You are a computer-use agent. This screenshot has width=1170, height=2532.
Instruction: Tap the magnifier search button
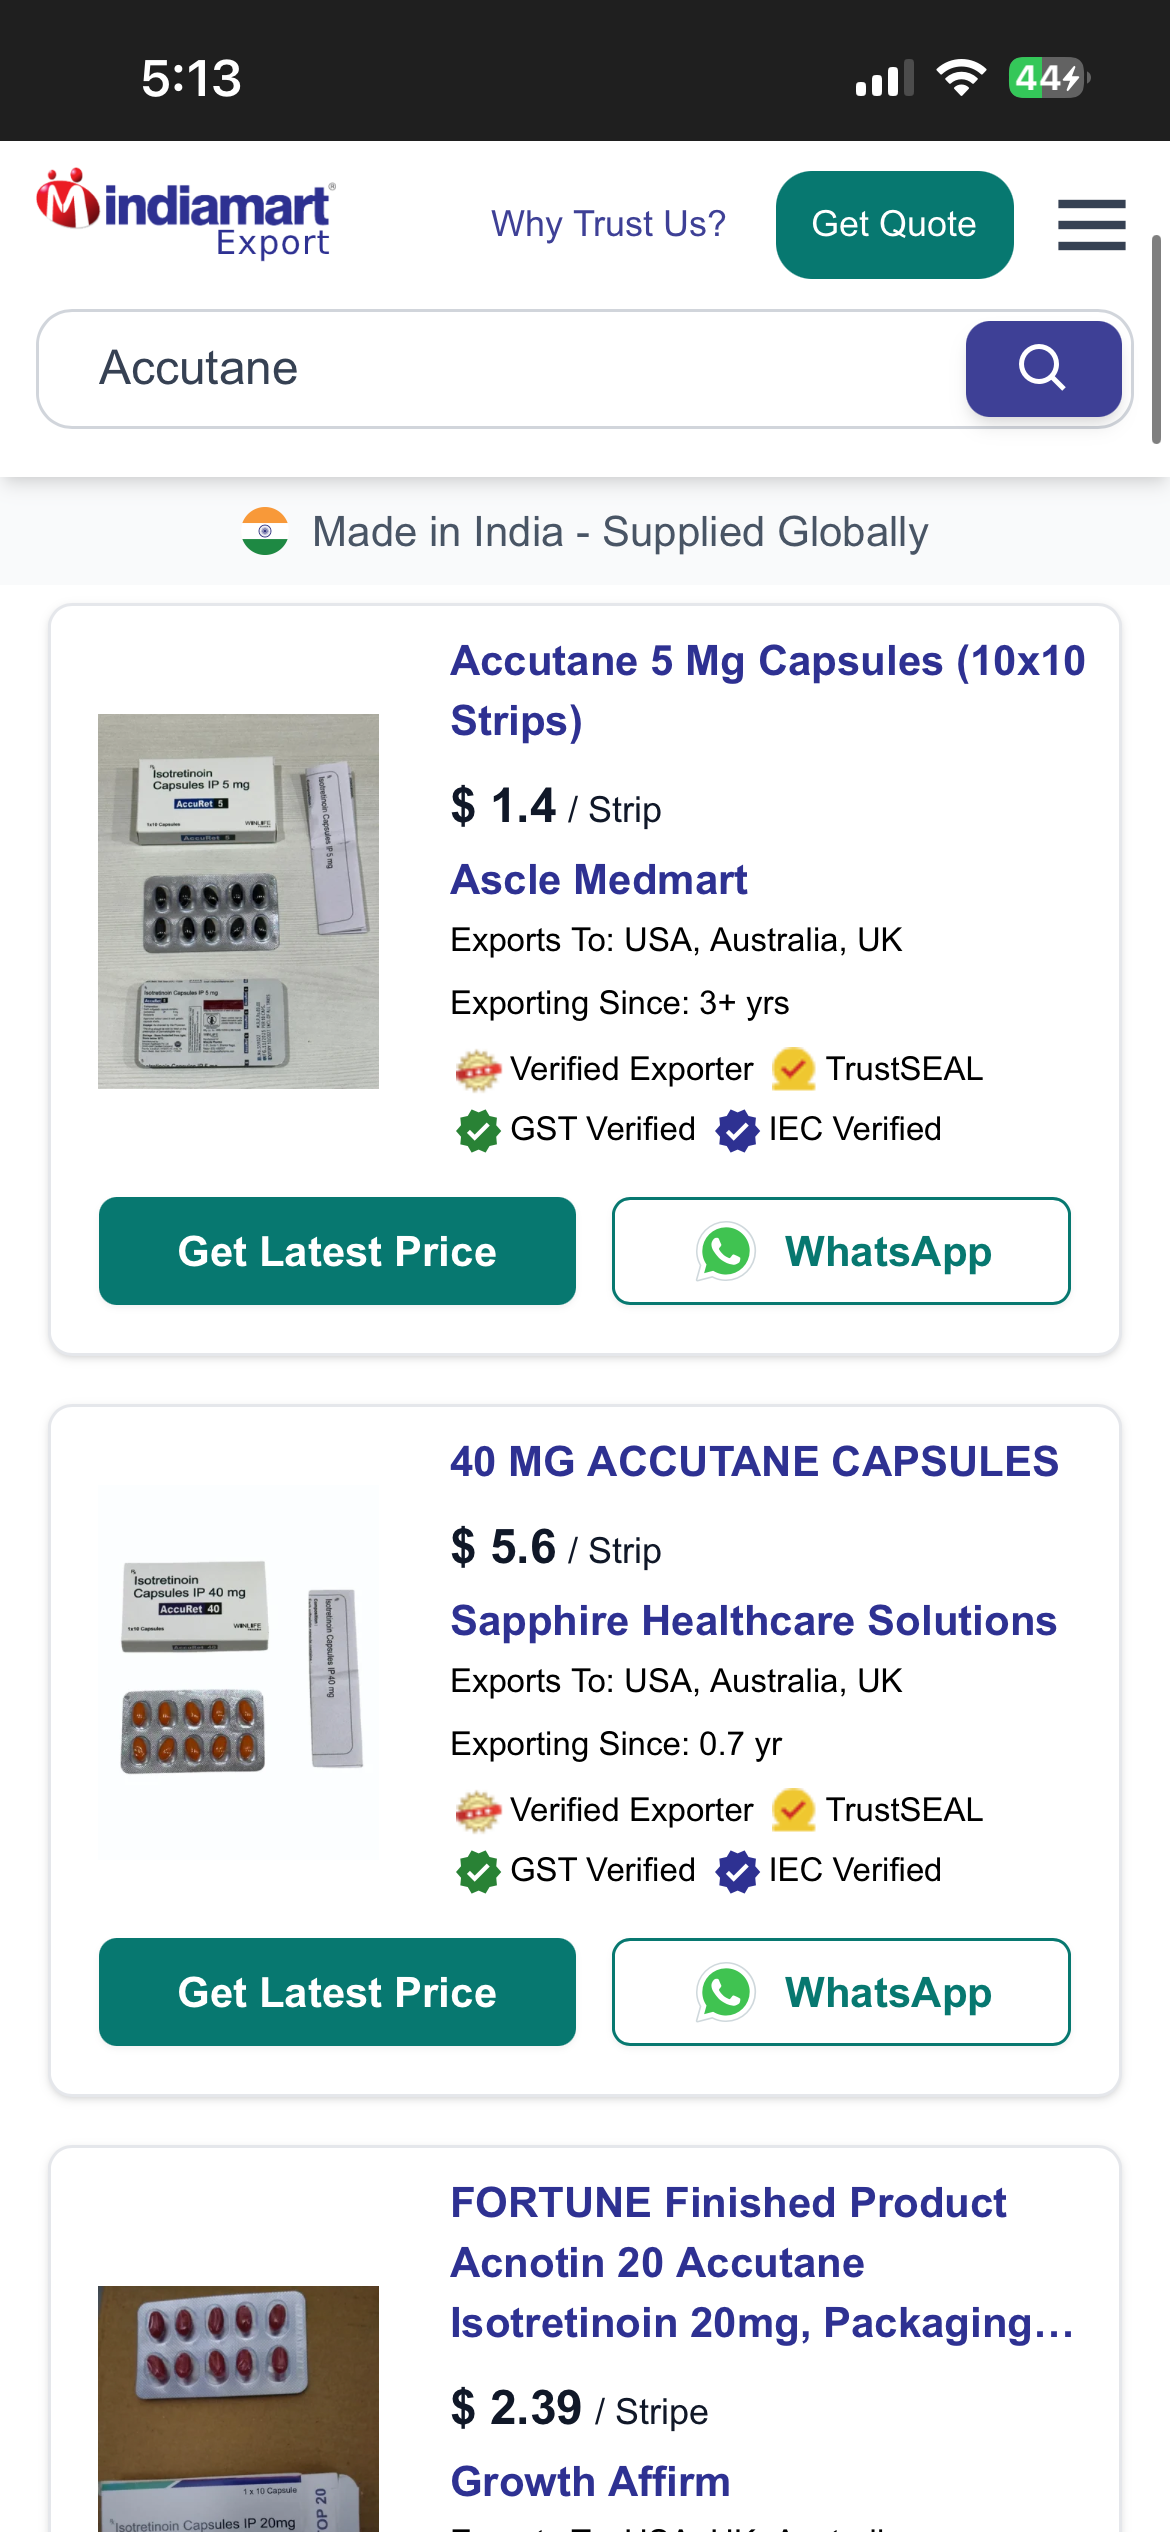(x=1042, y=368)
